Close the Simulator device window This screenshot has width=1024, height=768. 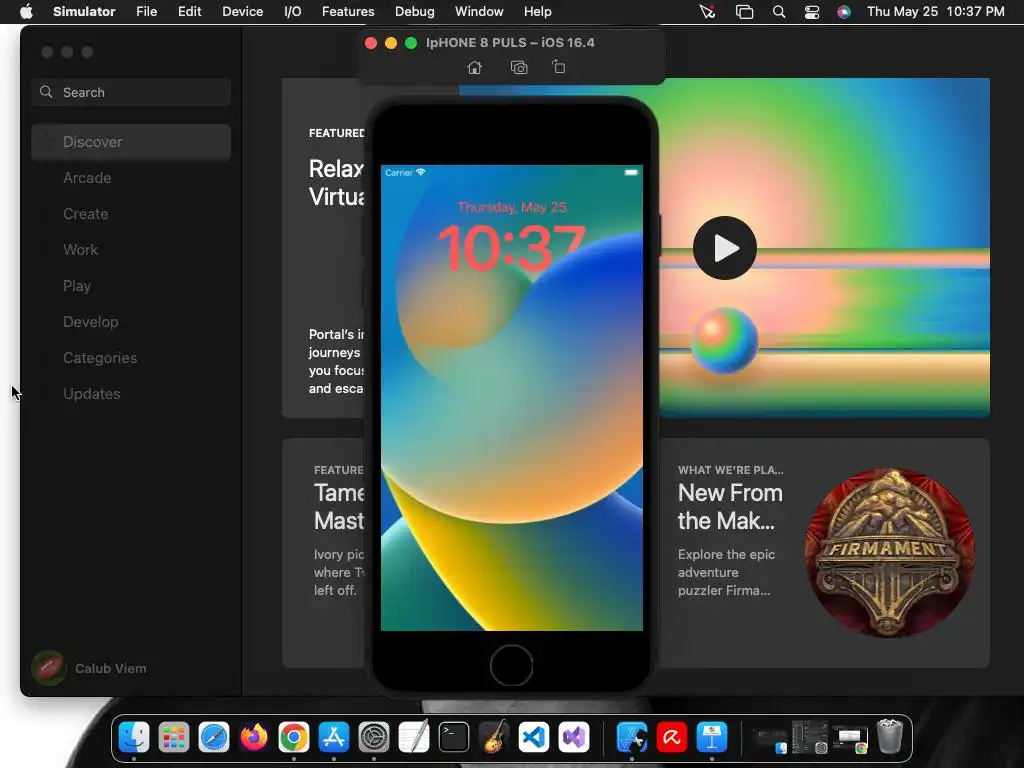point(371,43)
